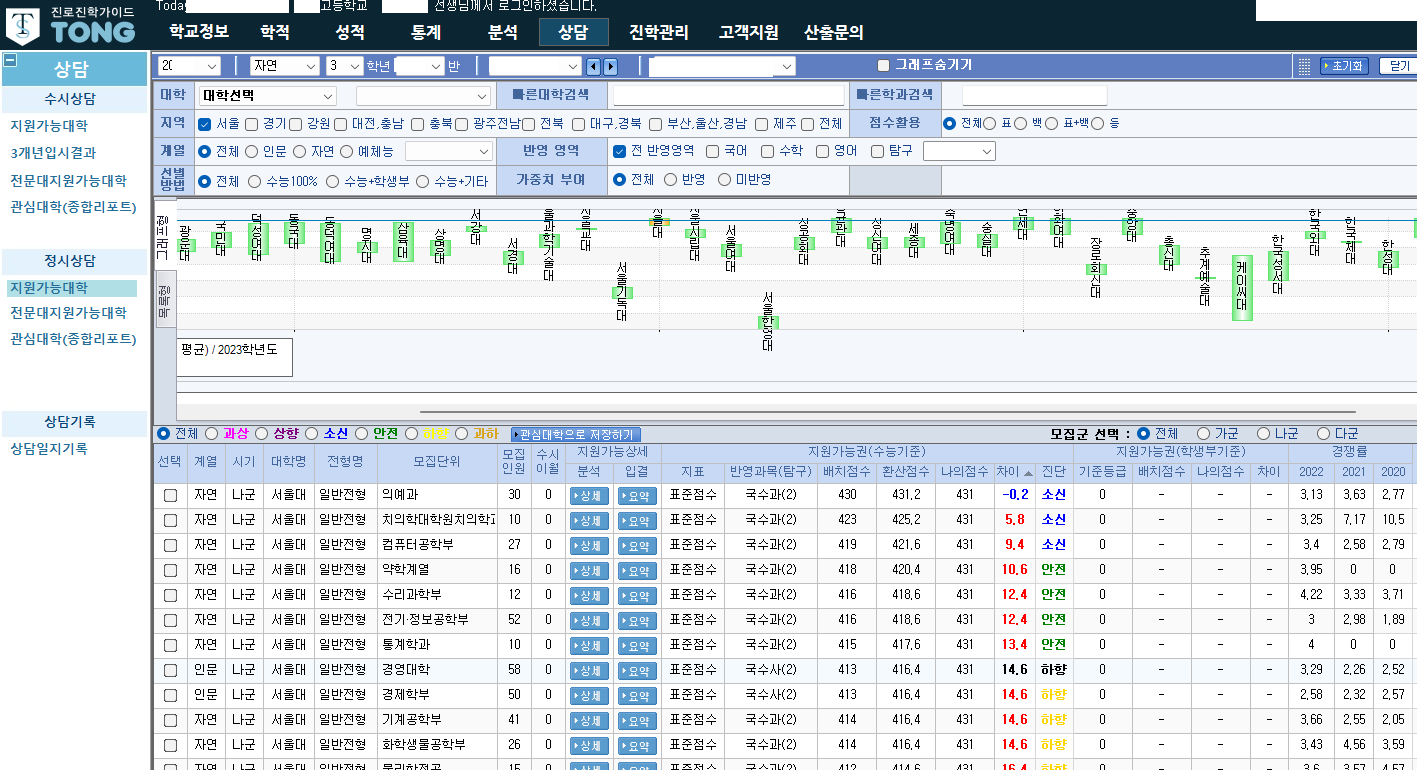Sort by the 차이 column header arrow
The image size is (1417, 770).
(1028, 473)
